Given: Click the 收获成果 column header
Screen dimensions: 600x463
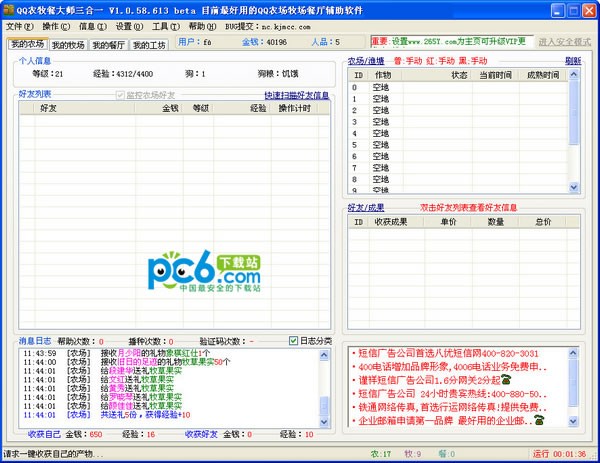Looking at the screenshot, I should (x=396, y=222).
